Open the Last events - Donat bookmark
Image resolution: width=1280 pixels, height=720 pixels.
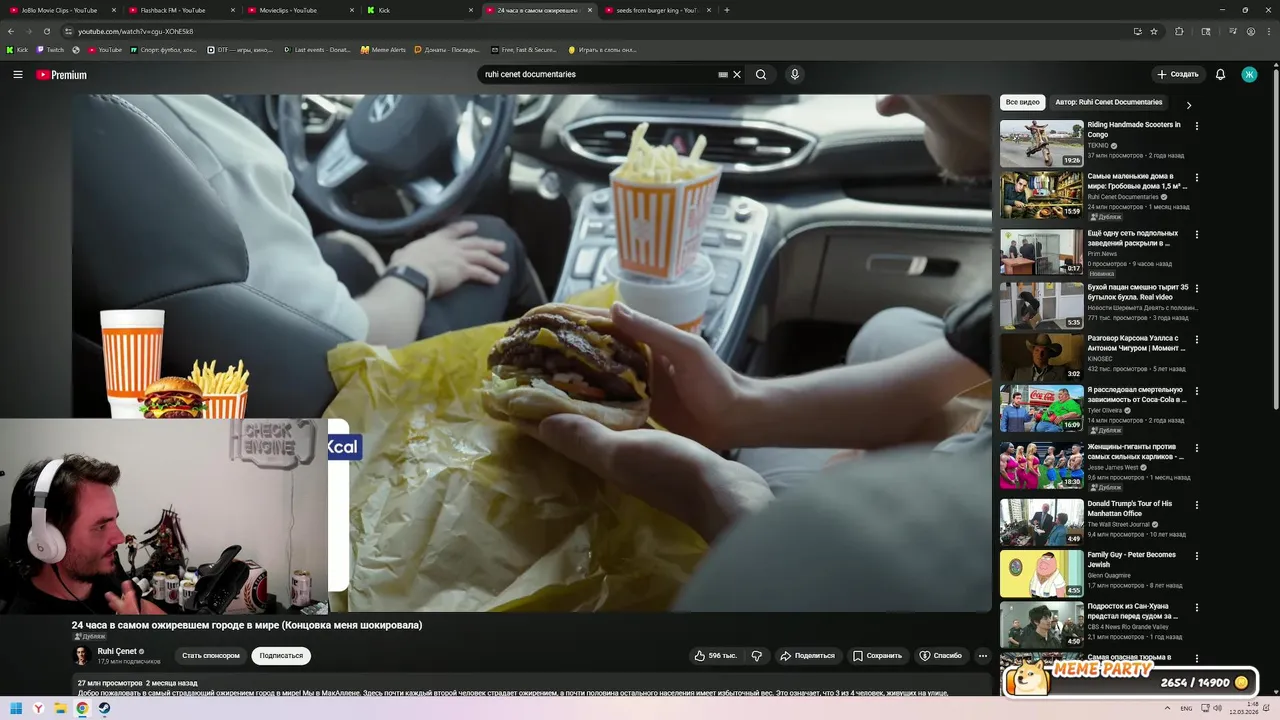[317, 50]
